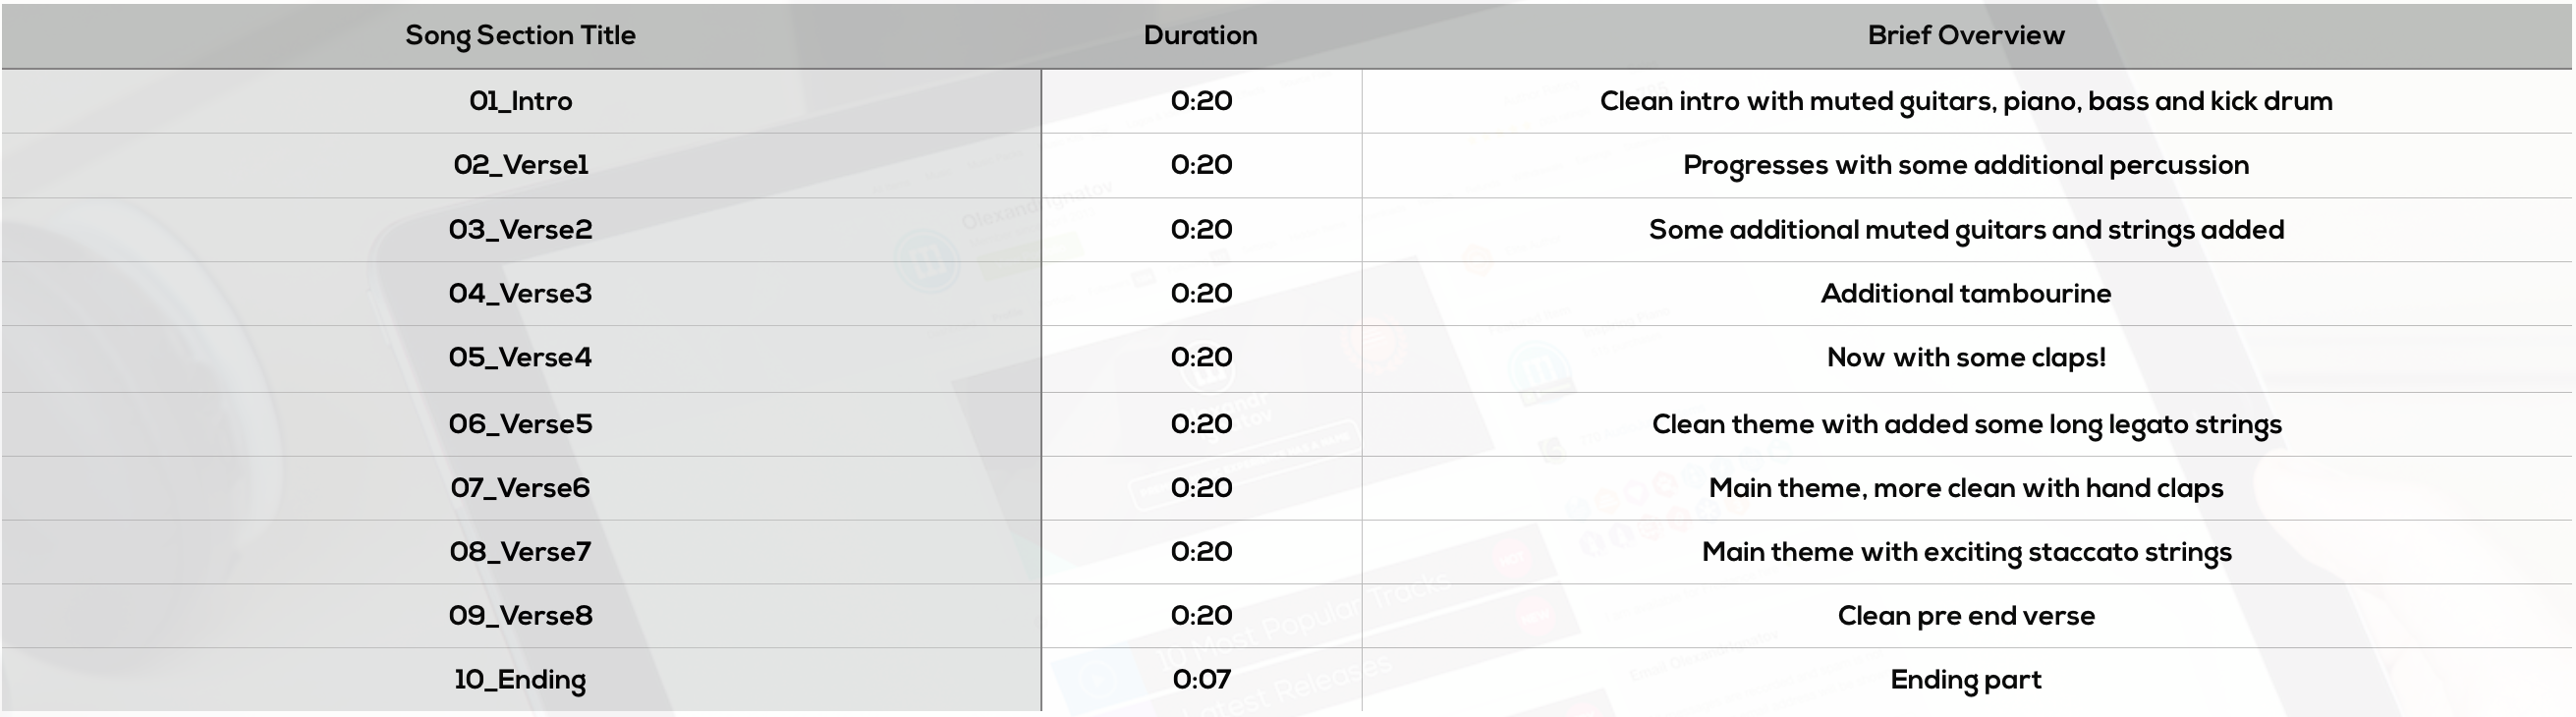Click the Song Section Title header
The image size is (2576, 717).
[520, 36]
